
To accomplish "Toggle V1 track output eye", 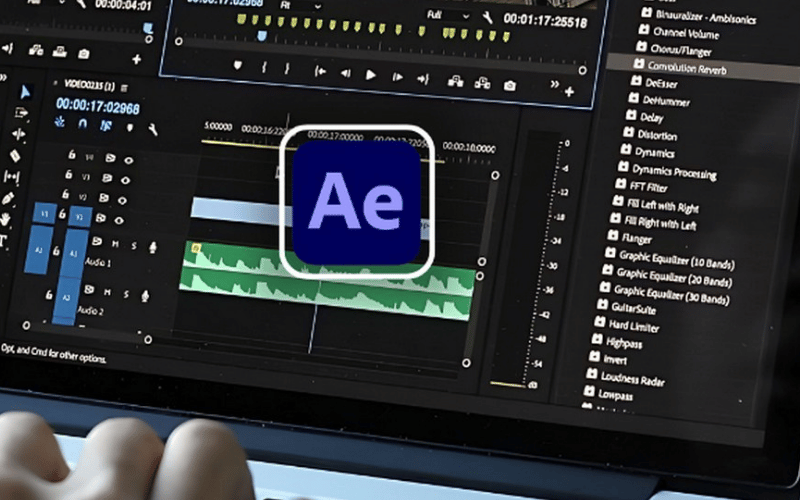I will [119, 220].
